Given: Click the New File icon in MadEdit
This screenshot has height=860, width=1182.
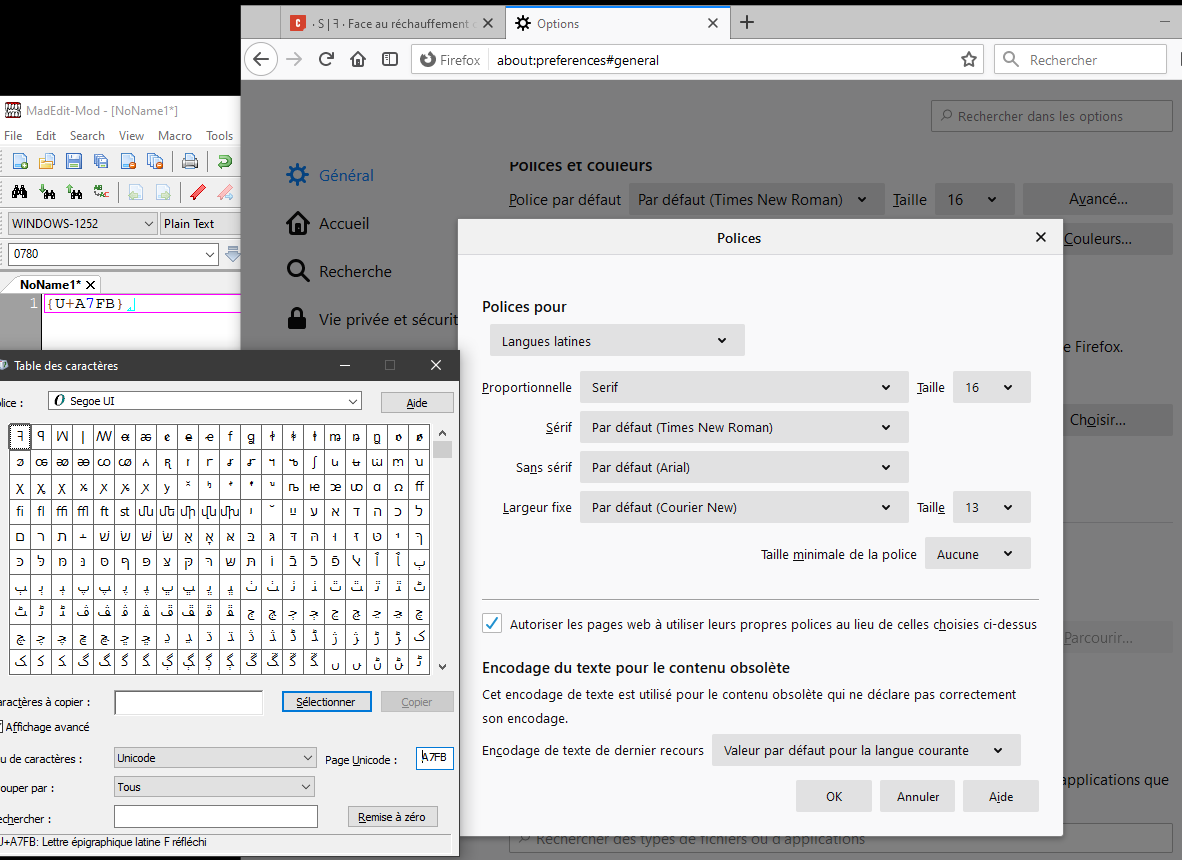Looking at the screenshot, I should 20,162.
